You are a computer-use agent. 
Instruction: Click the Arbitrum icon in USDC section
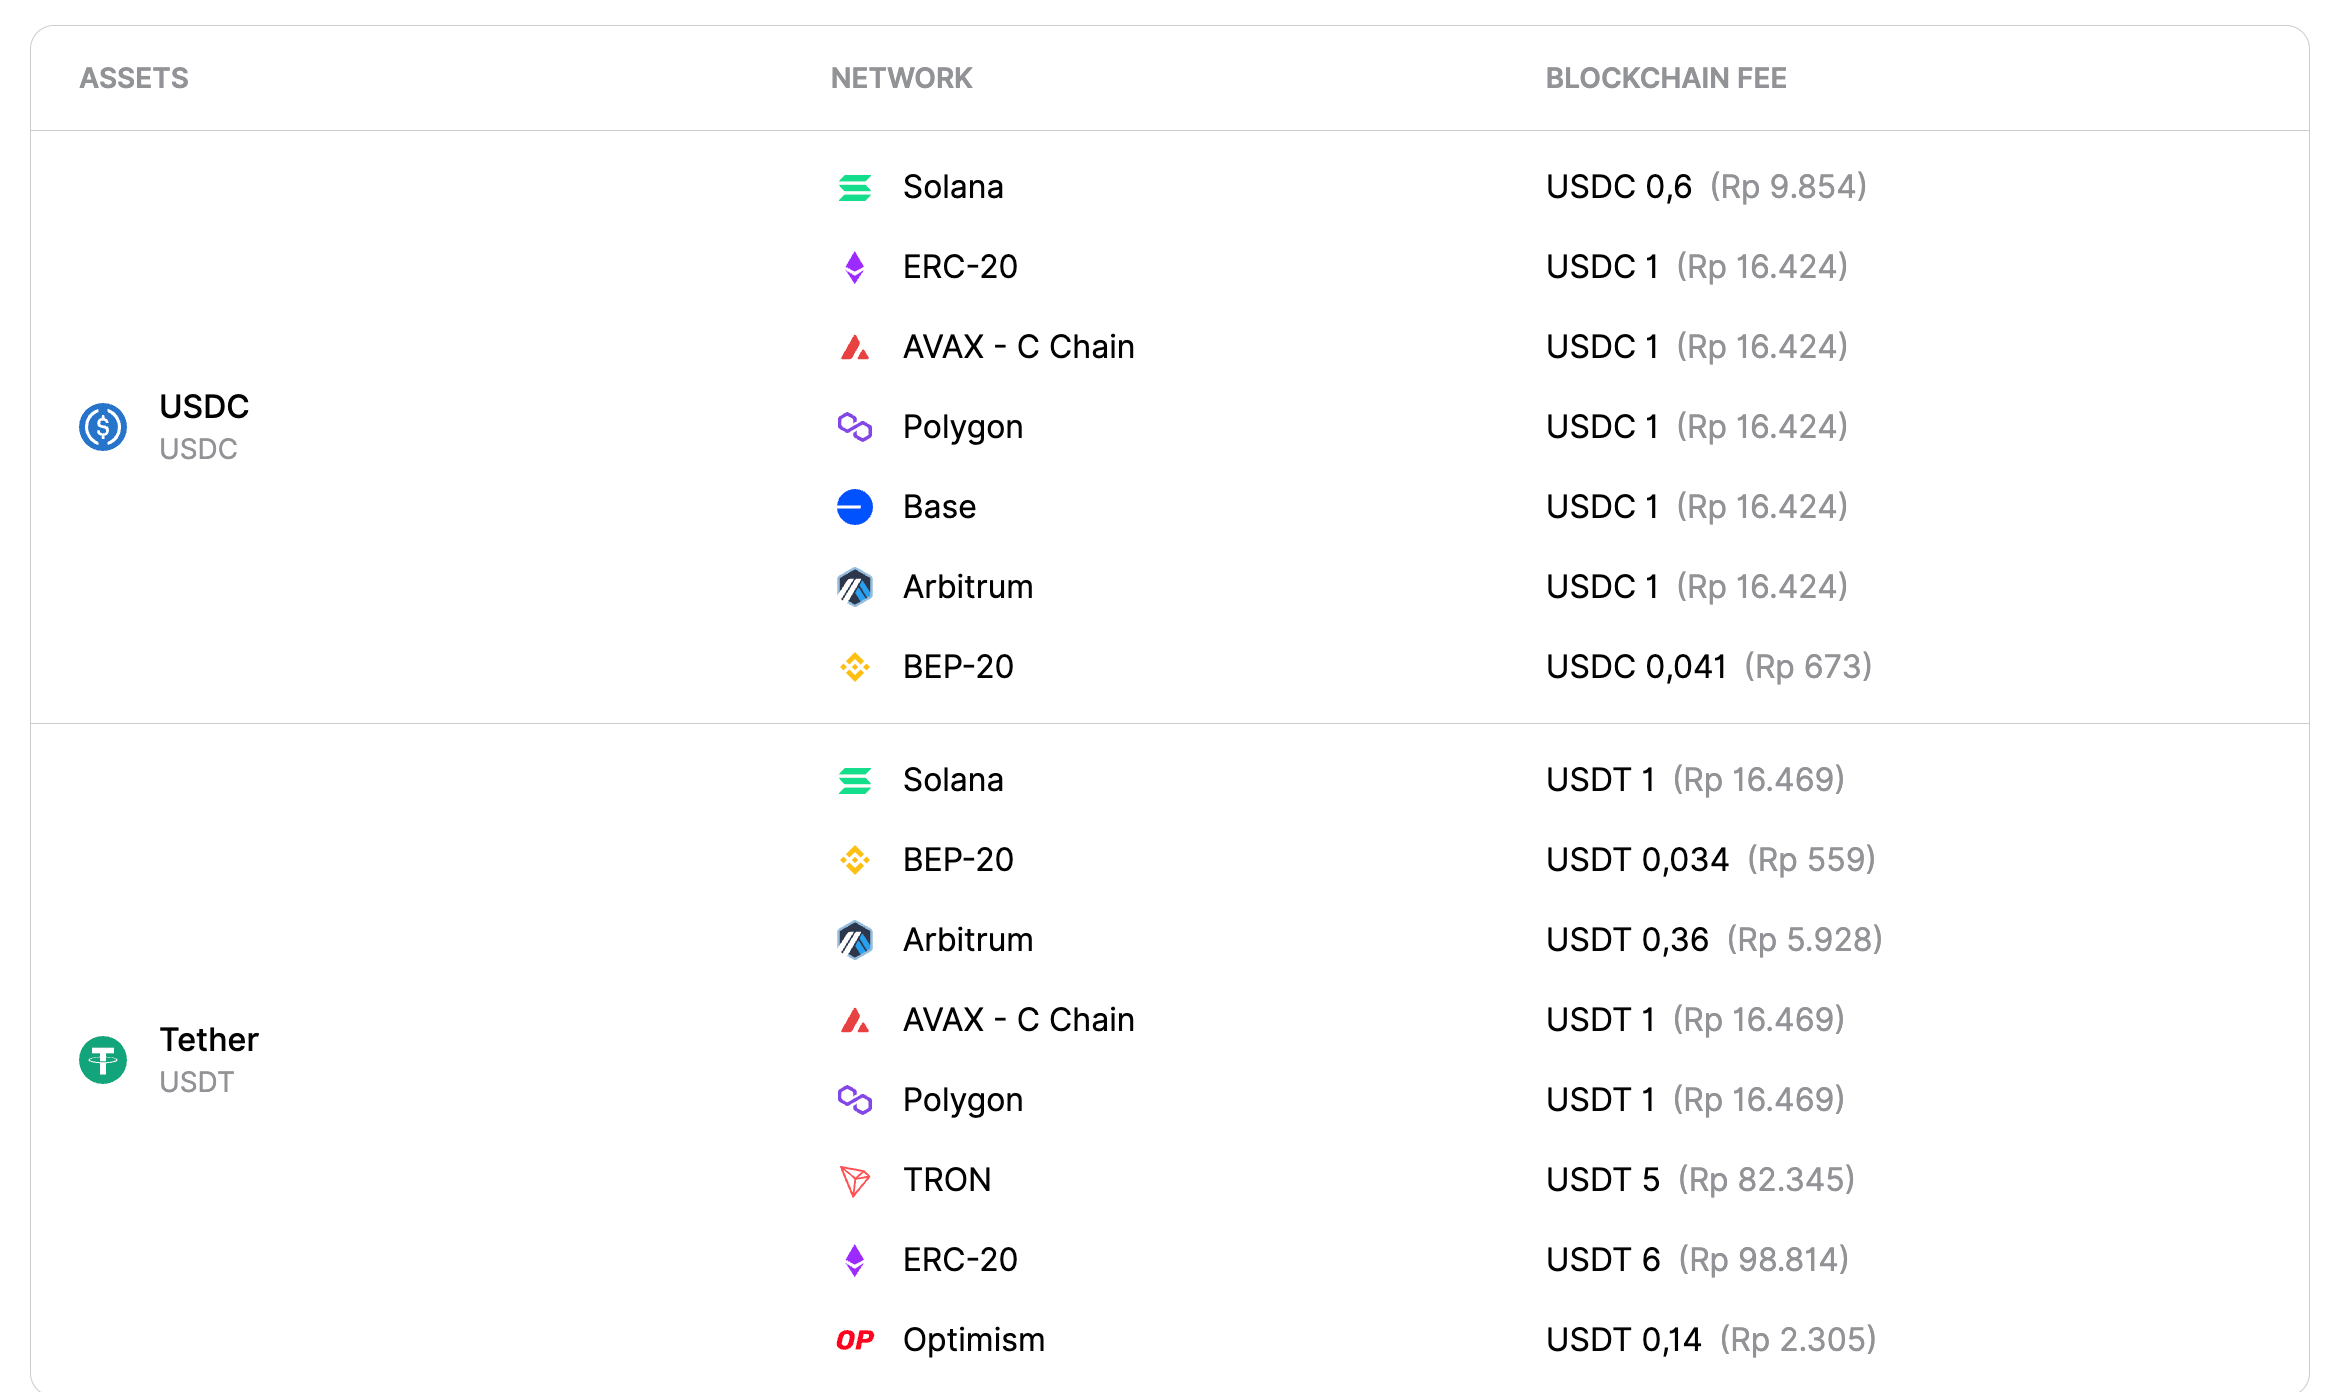coord(855,587)
